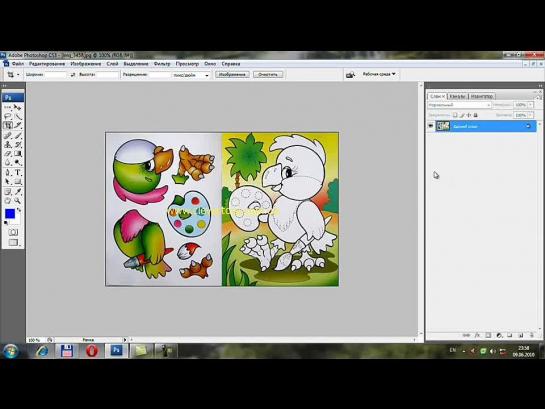This screenshot has height=409, width=545.
Task: Create new adjustment layer button
Action: tap(499, 335)
